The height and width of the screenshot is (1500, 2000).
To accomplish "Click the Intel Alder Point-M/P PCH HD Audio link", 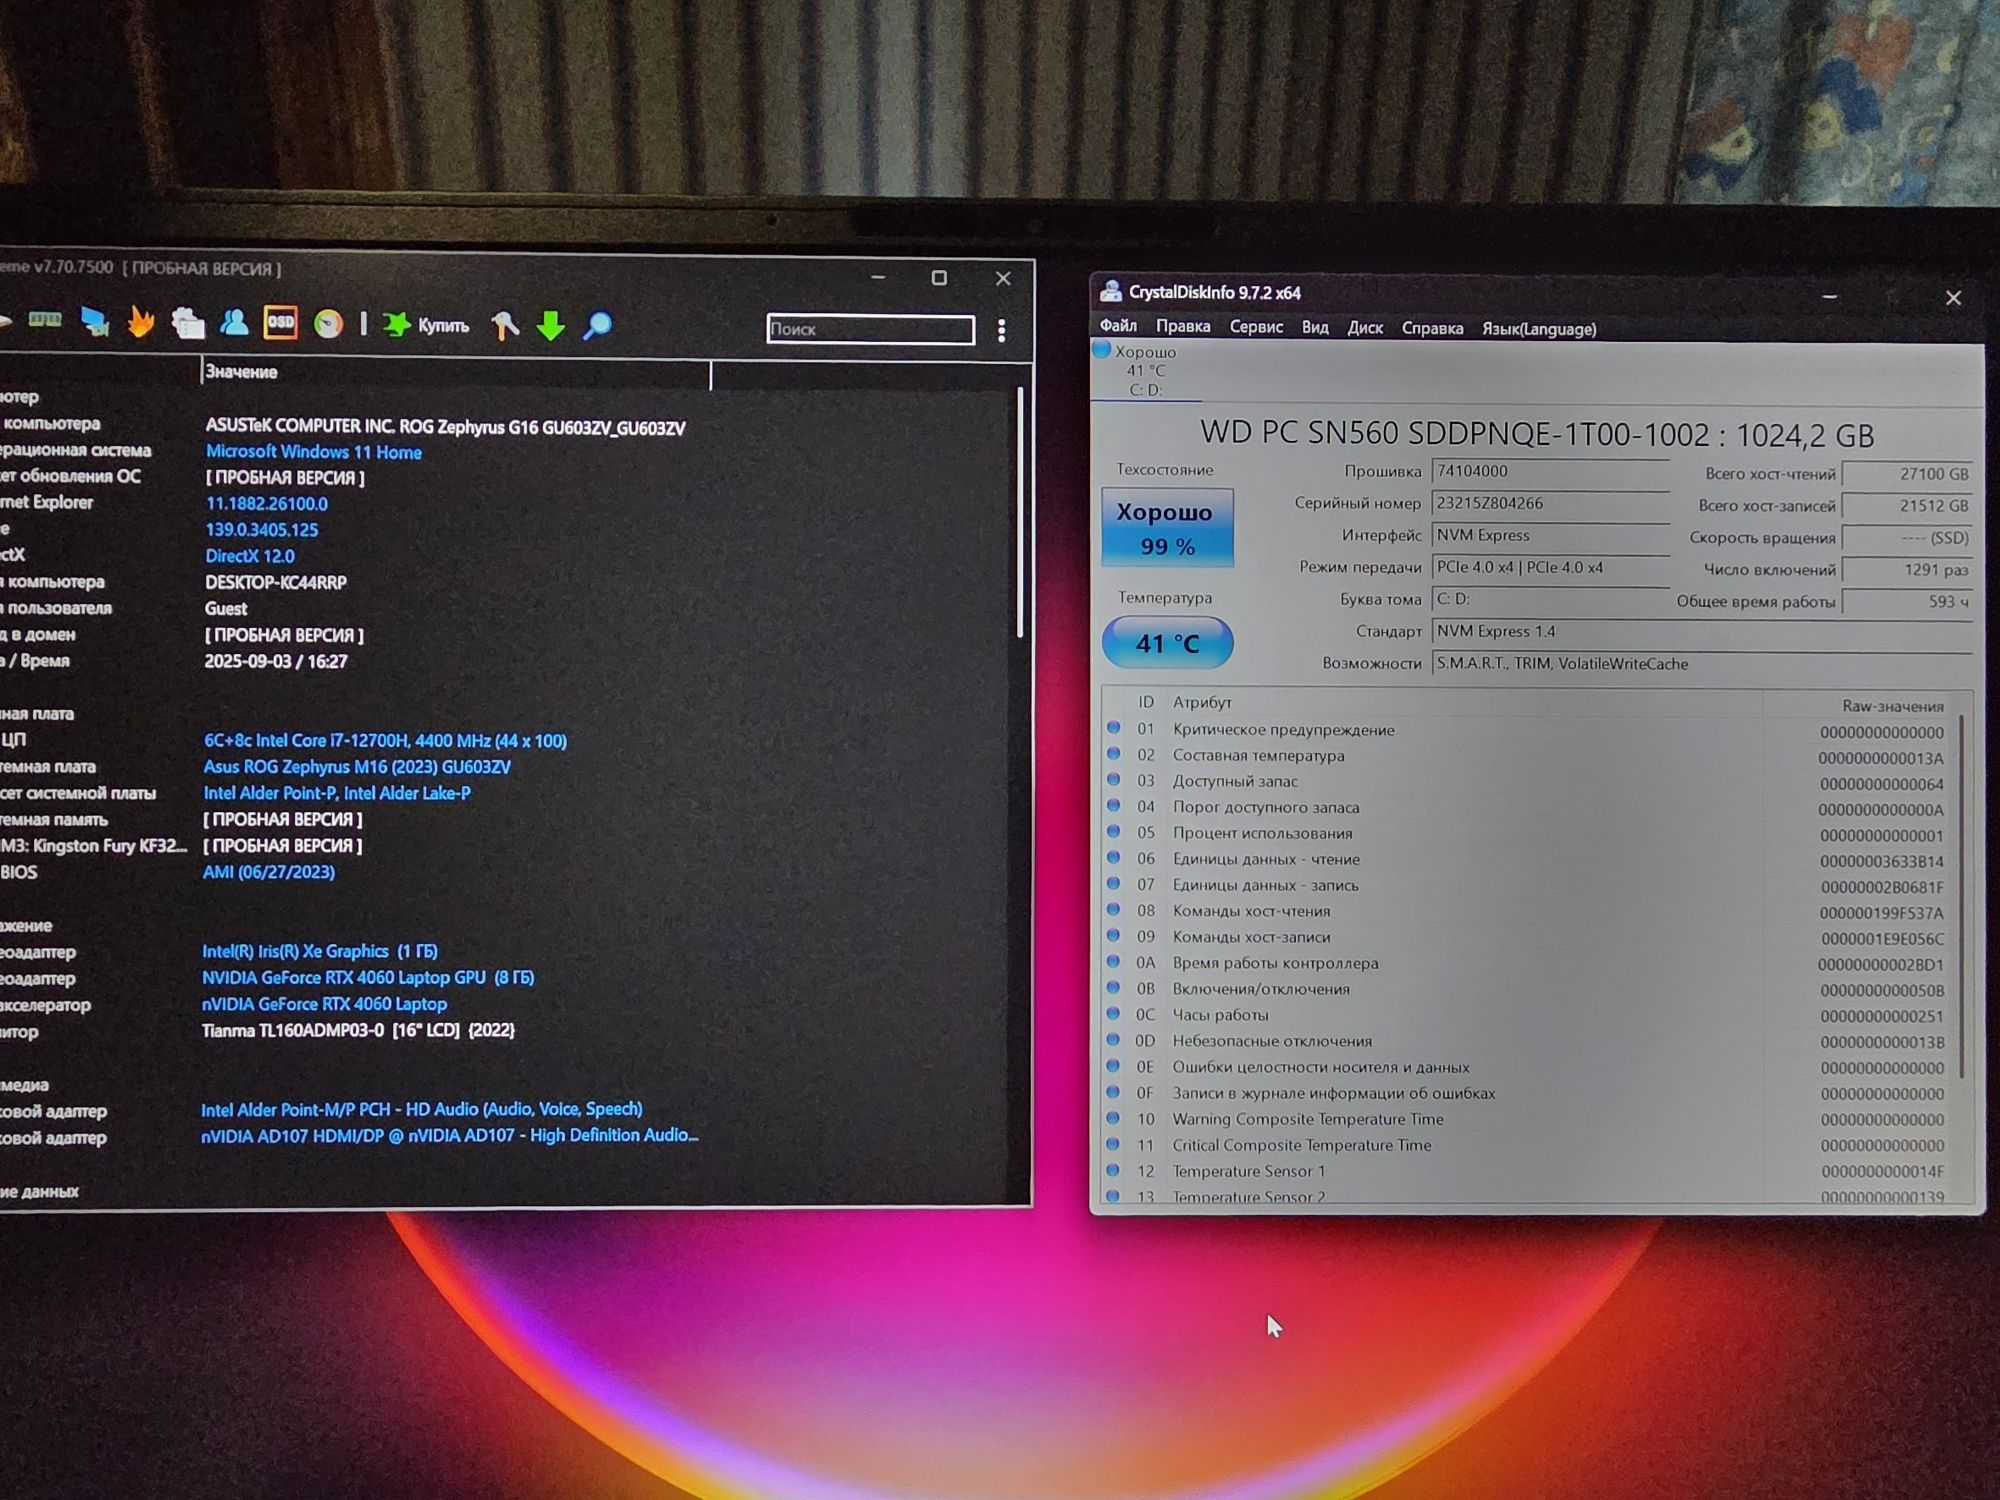I will pyautogui.click(x=421, y=1109).
